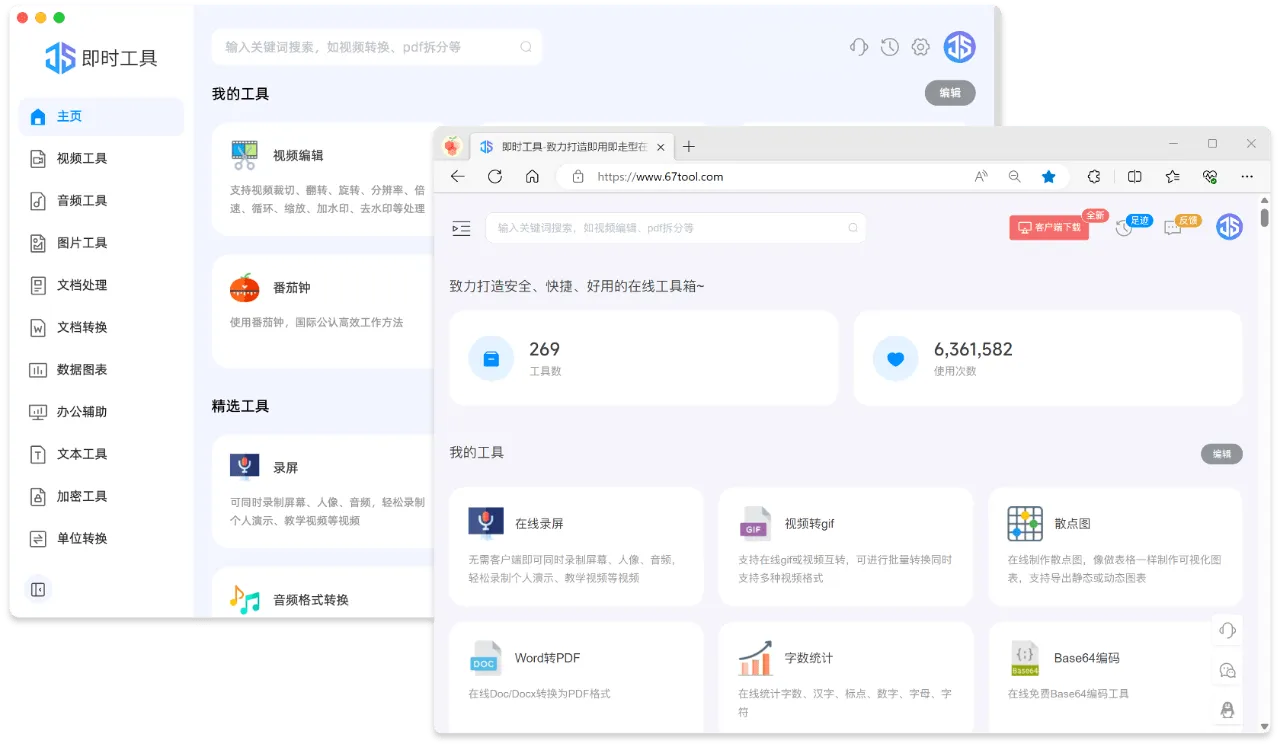The height and width of the screenshot is (746, 1280).
Task: Open the 番茄钟 tomato timer tool
Action: tap(322, 311)
